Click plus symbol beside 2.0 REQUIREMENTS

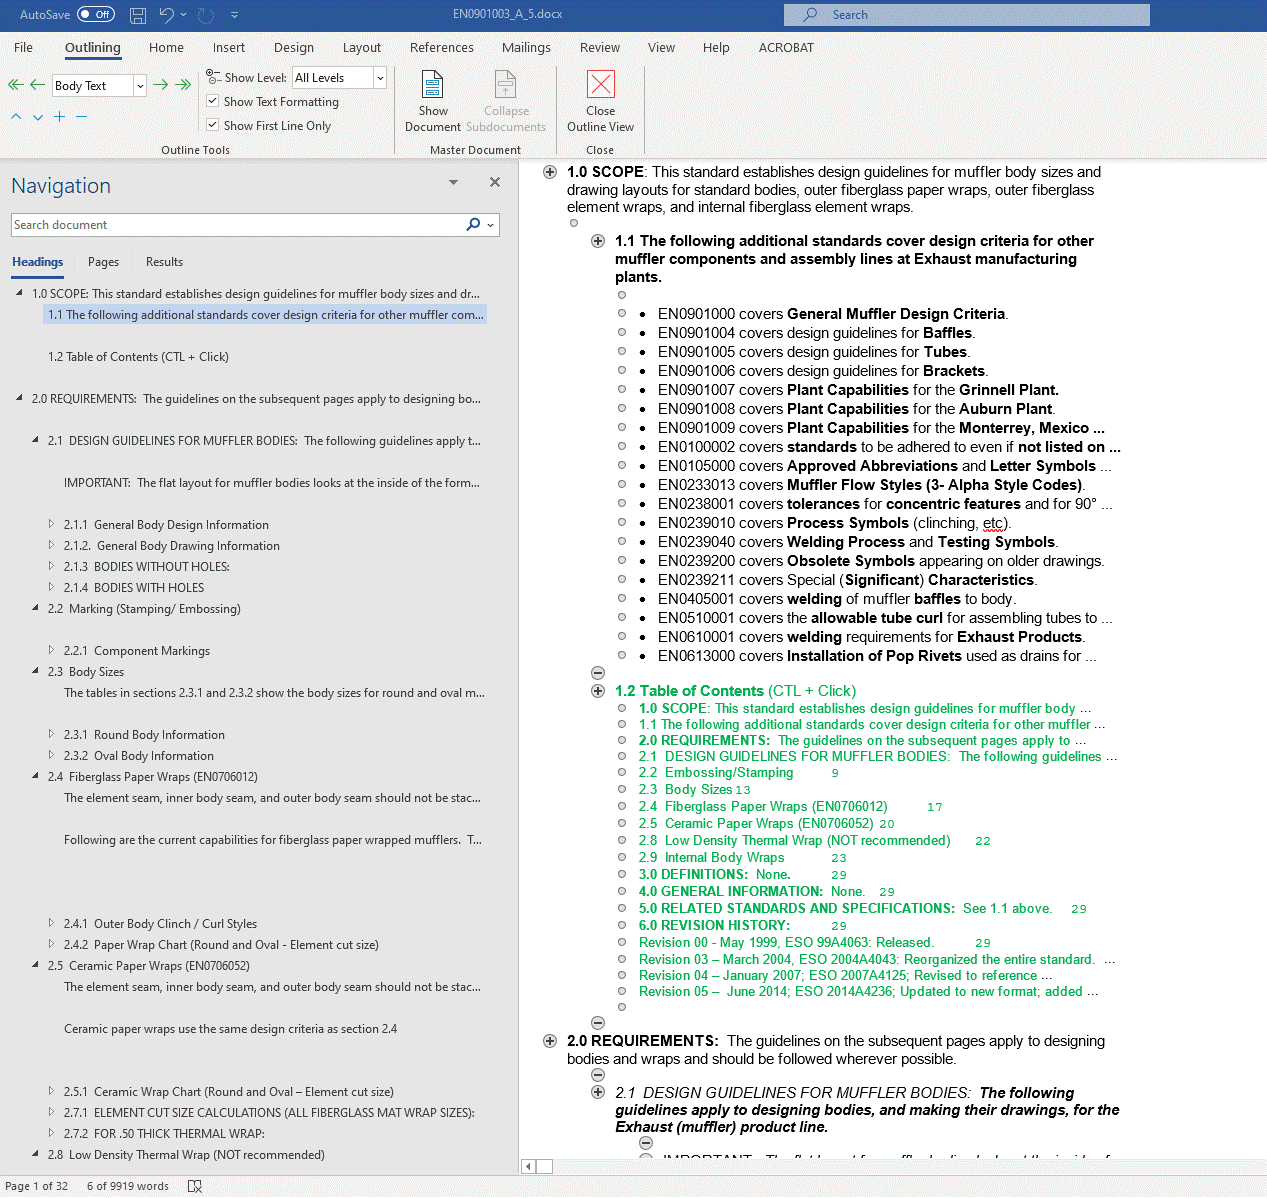[550, 1041]
